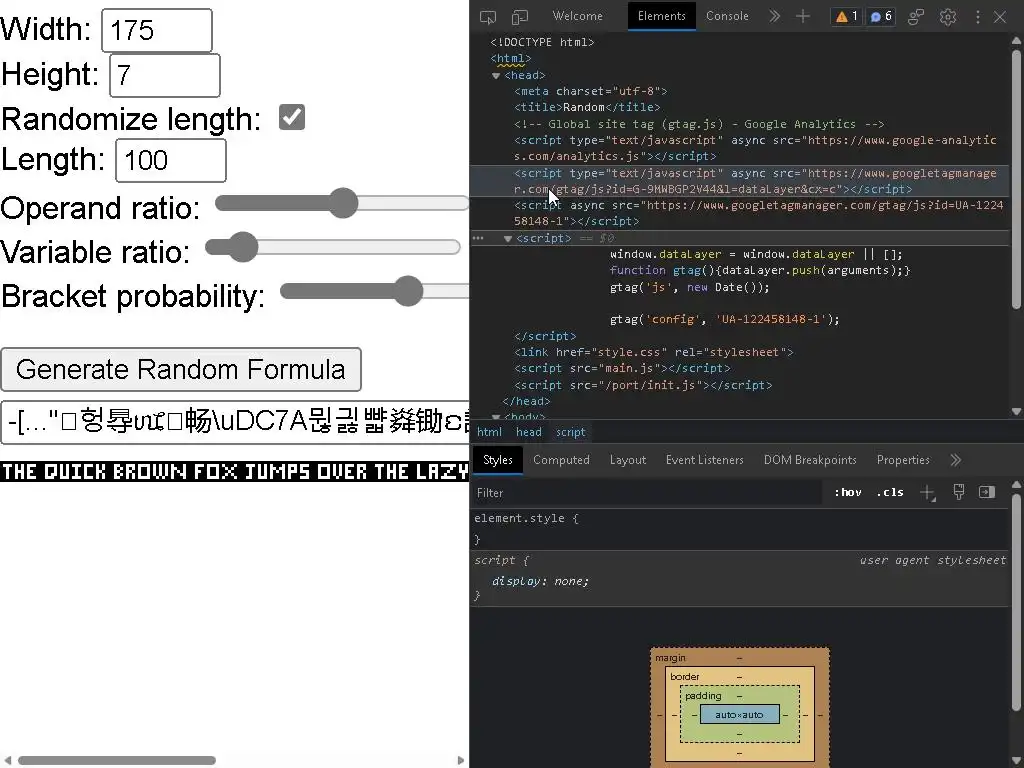
Task: Click the Width input field
Action: (x=157, y=30)
